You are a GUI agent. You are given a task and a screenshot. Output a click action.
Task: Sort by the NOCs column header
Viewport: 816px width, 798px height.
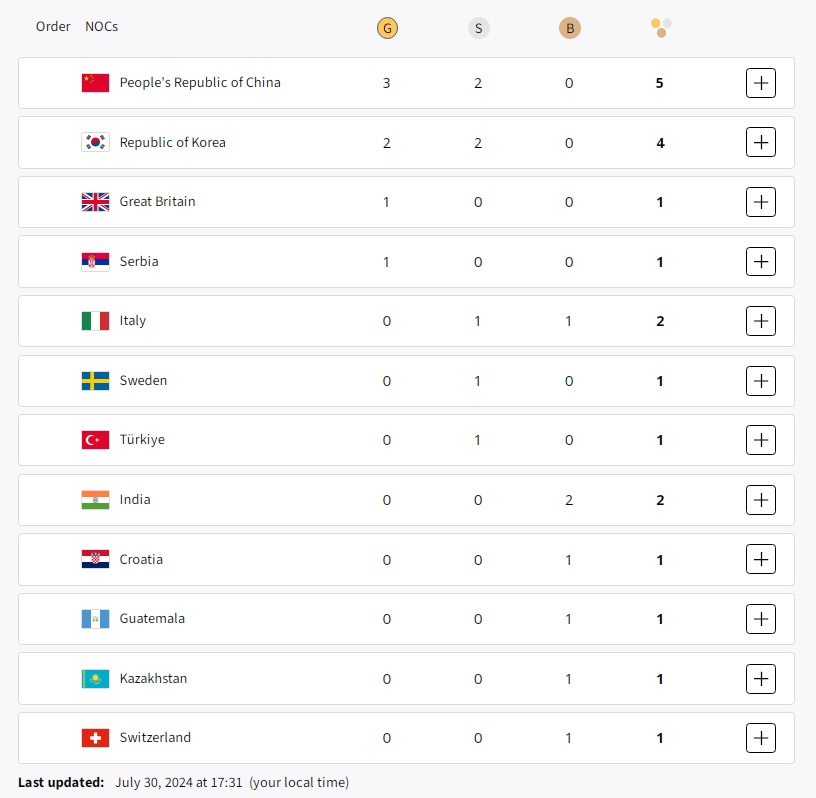coord(101,26)
